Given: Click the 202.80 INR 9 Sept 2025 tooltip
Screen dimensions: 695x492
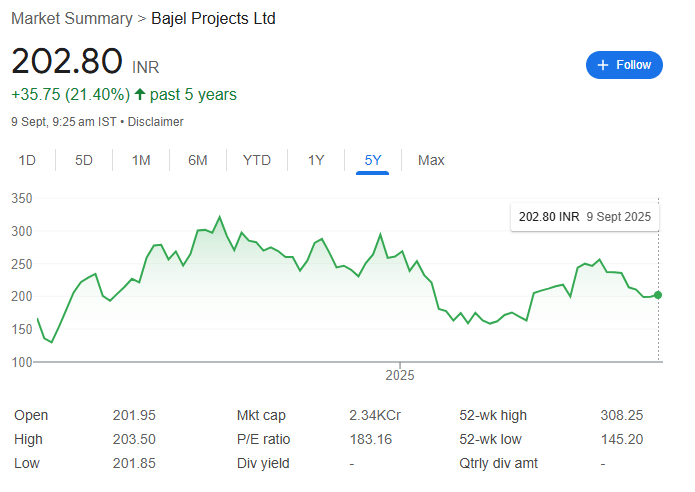Looking at the screenshot, I should (585, 217).
